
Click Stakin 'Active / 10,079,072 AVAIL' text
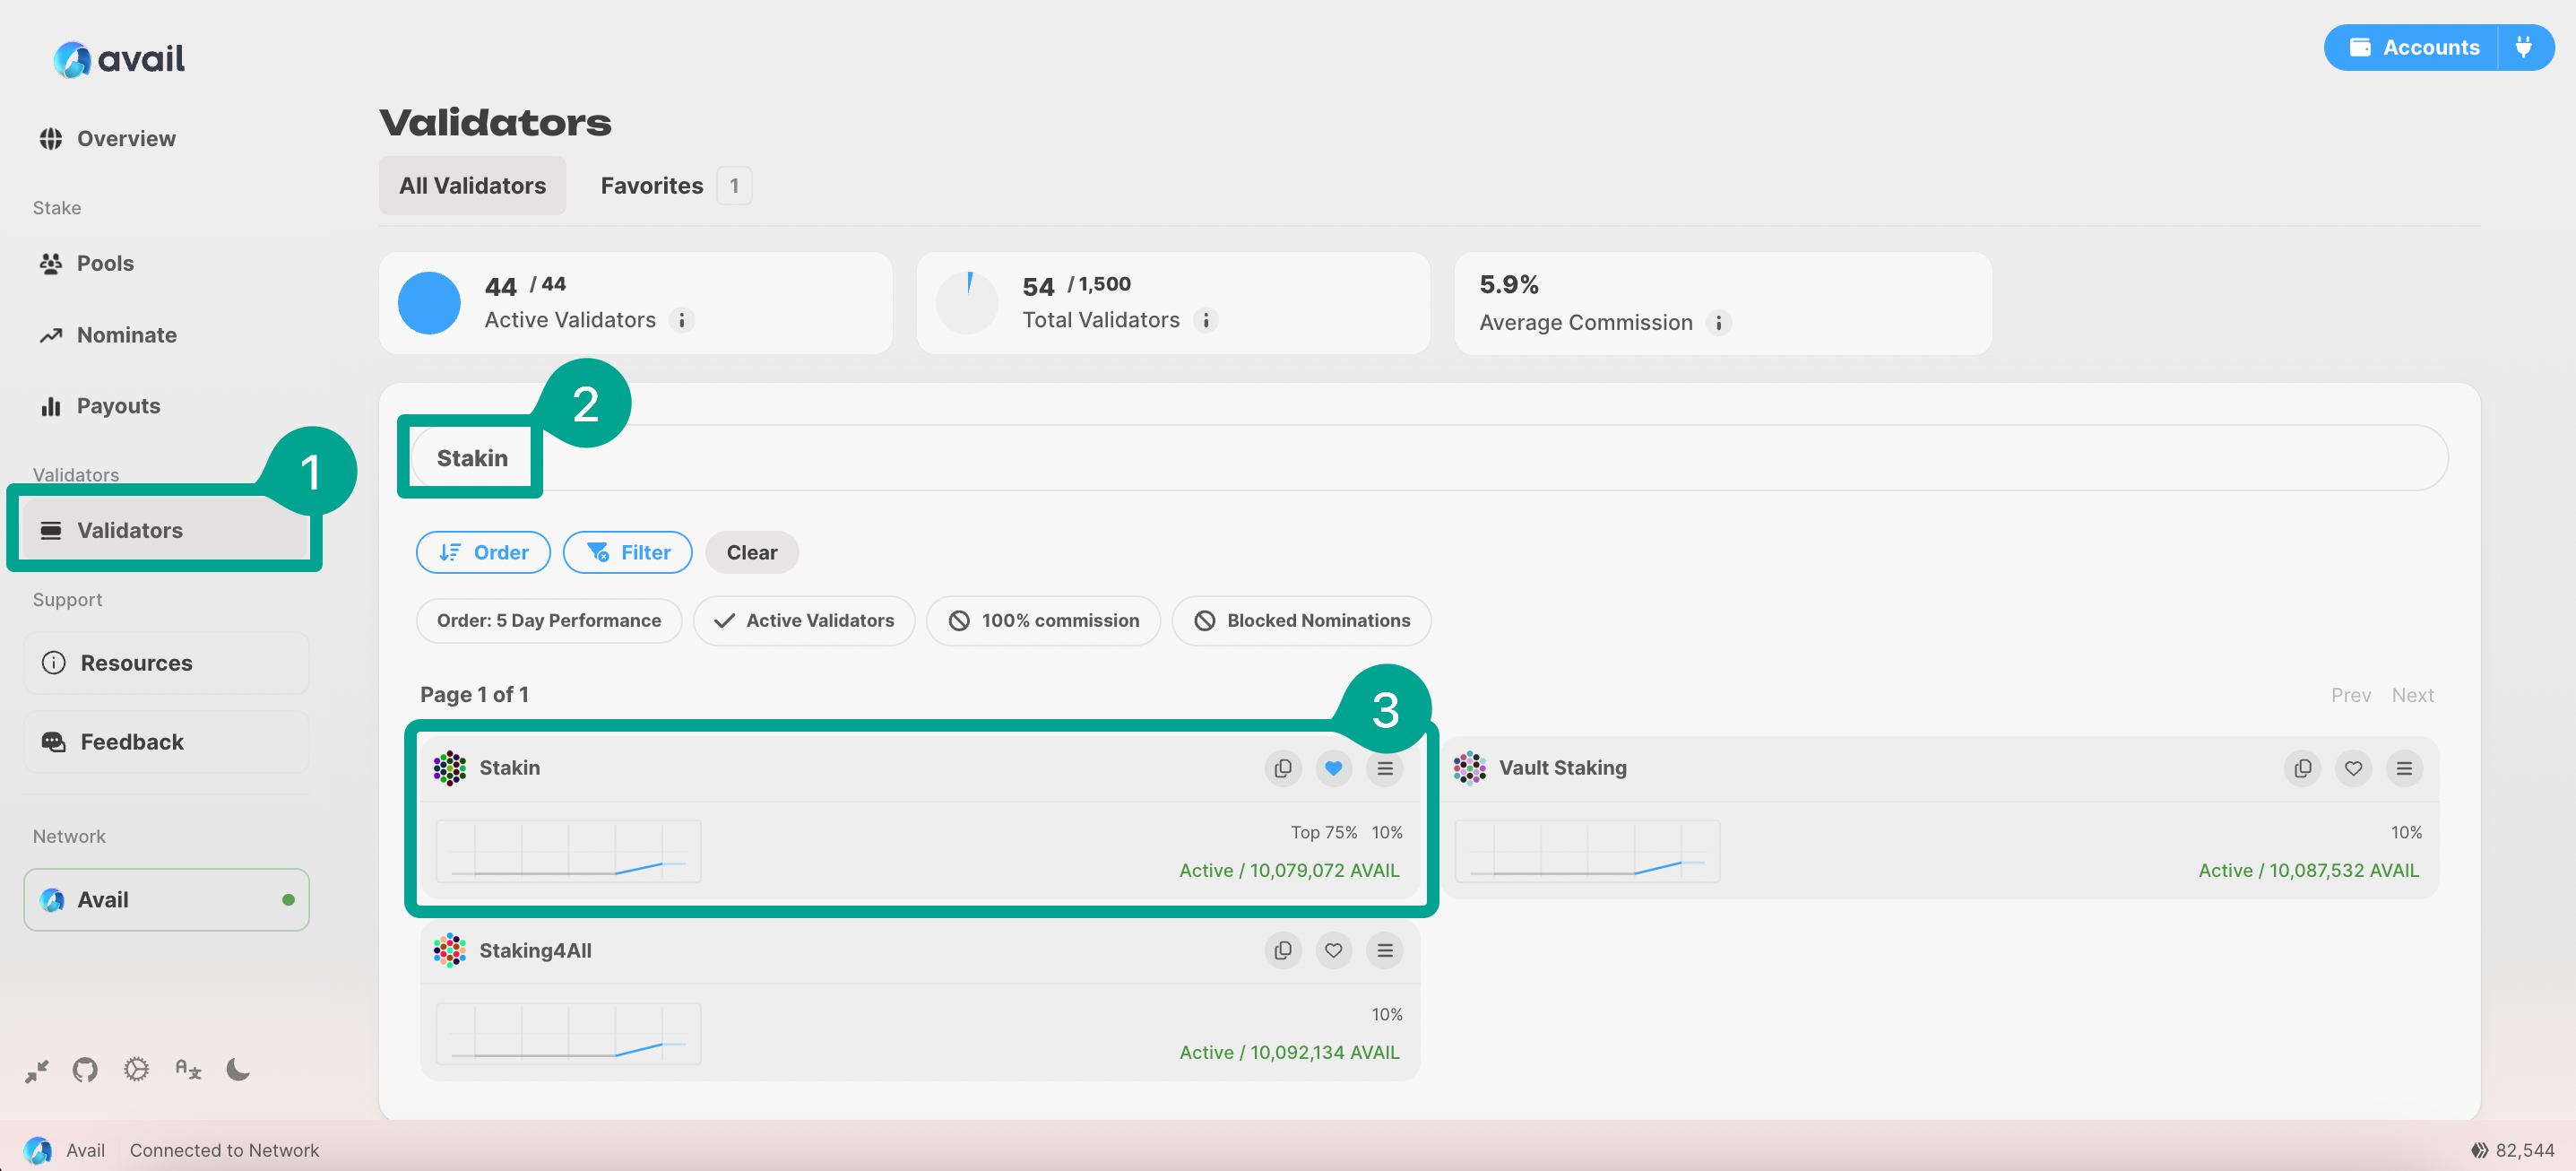[x=1289, y=871]
